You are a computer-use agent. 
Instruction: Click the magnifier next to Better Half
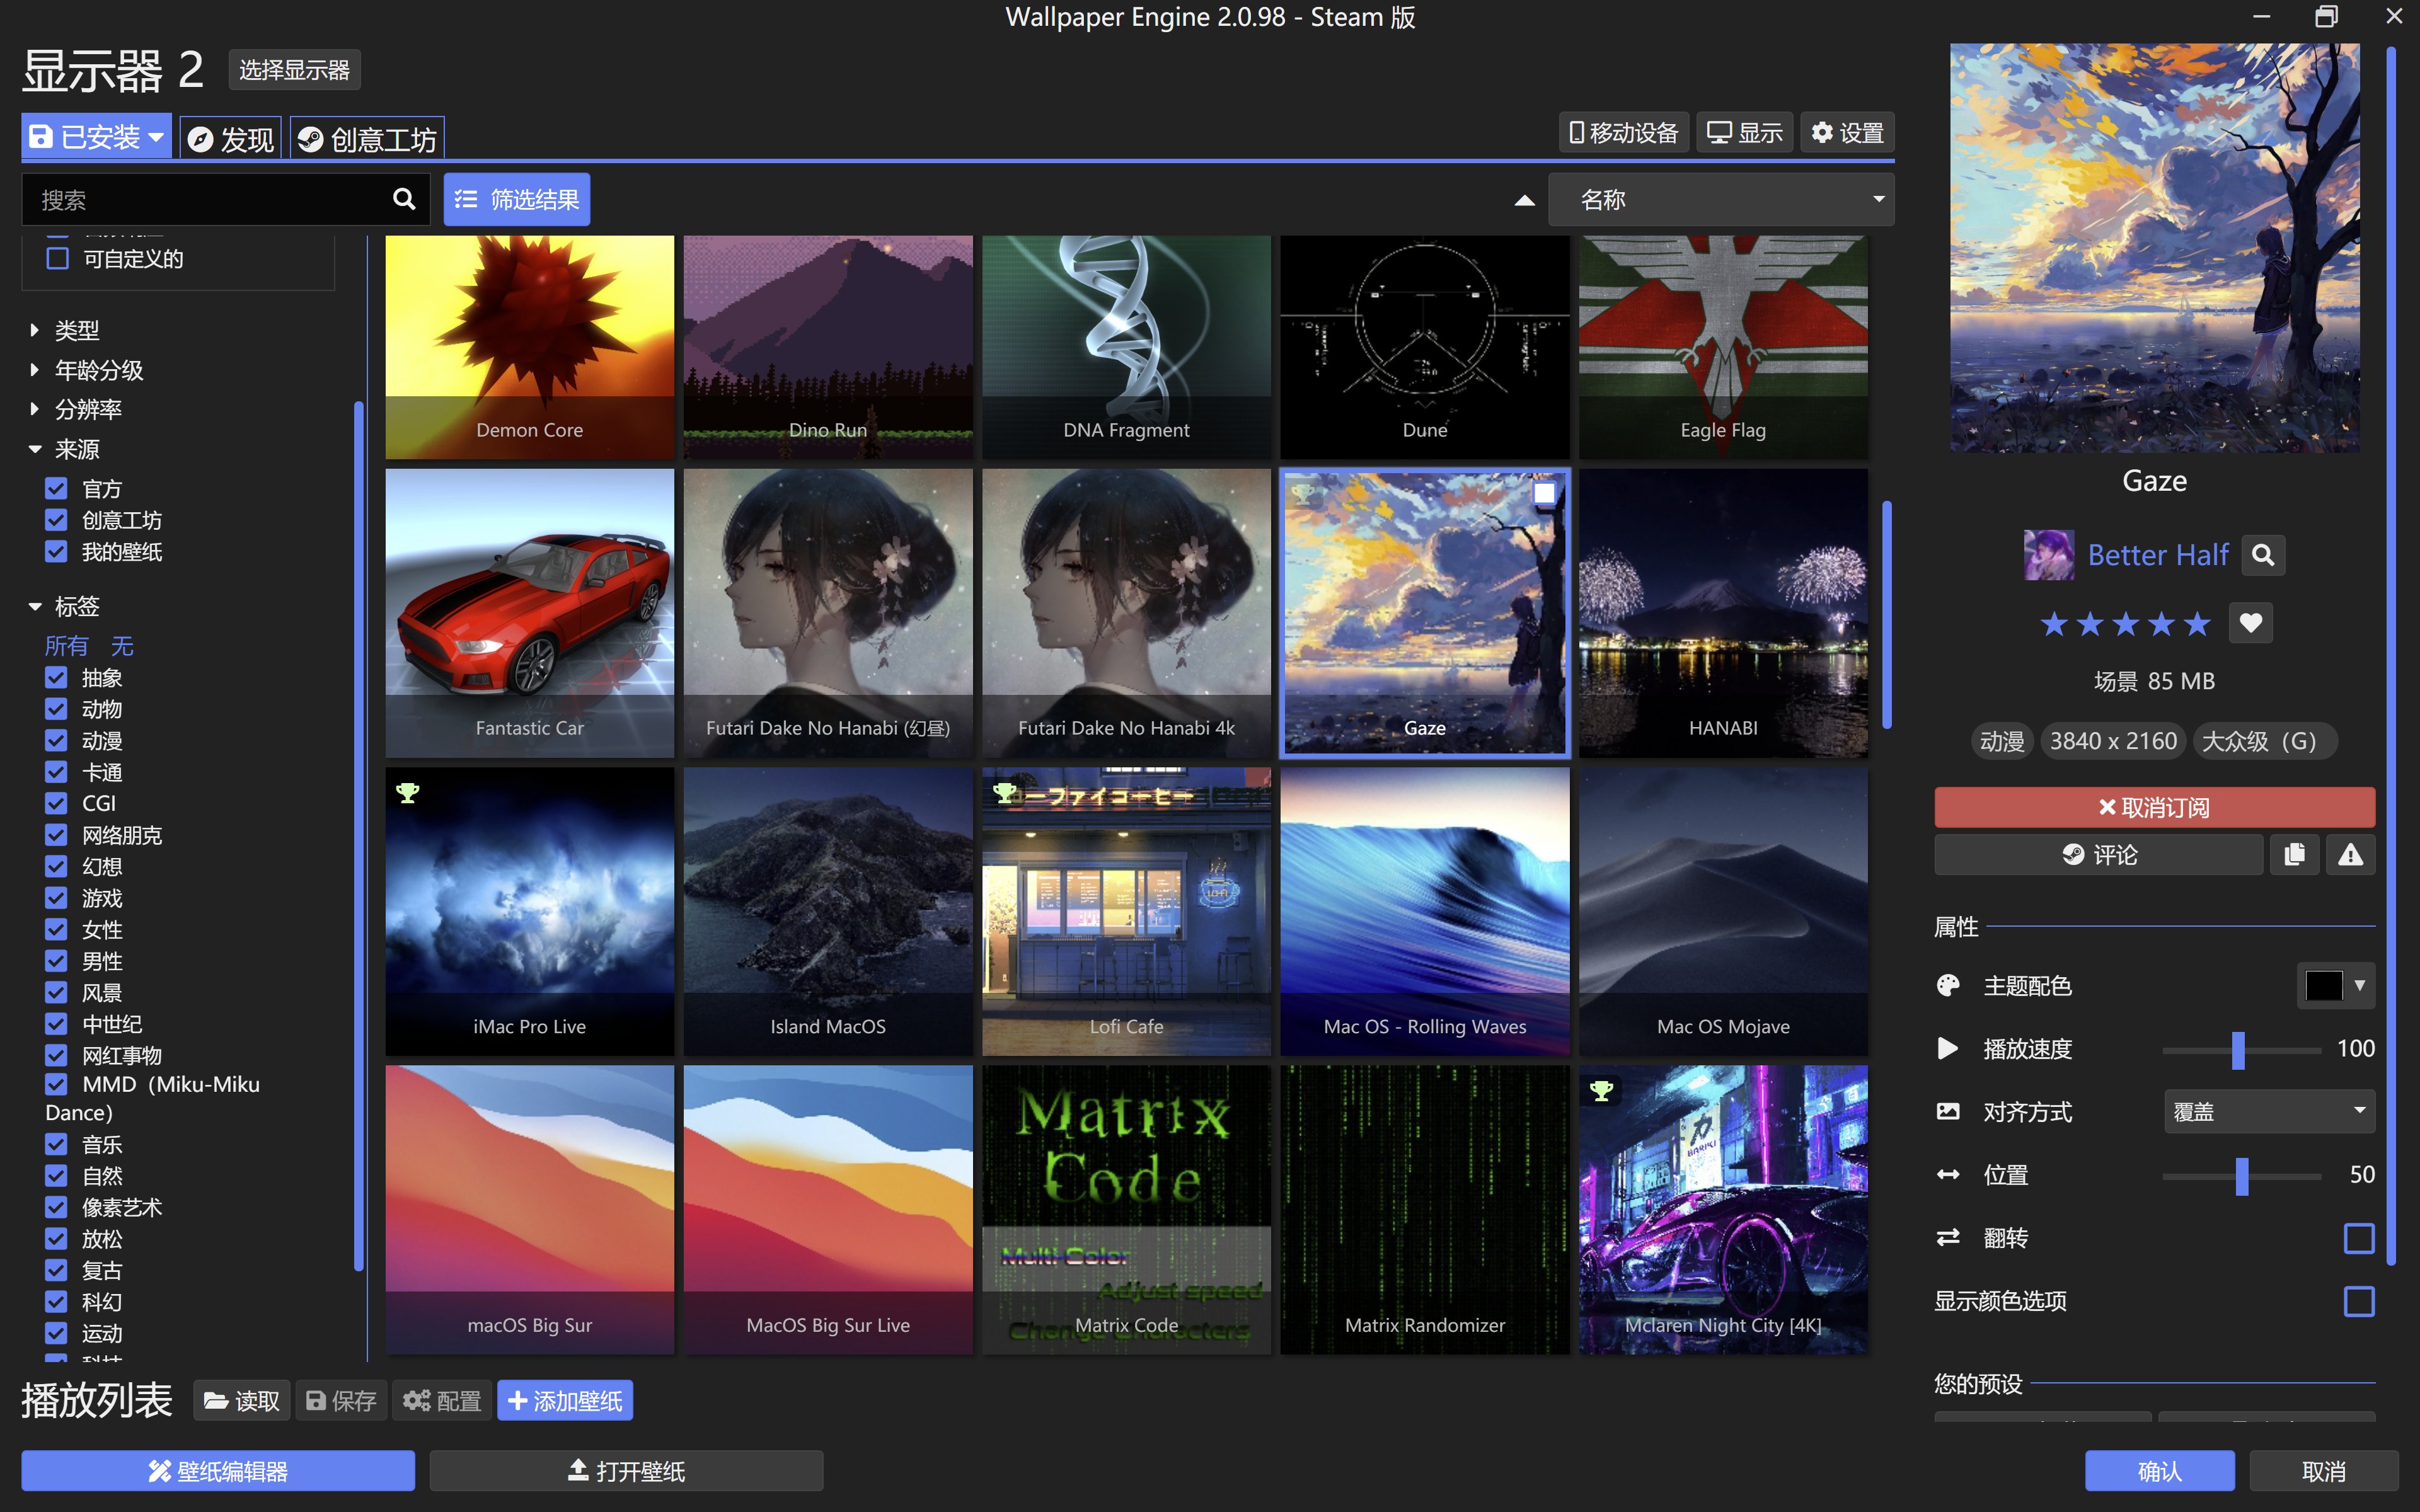[2263, 555]
